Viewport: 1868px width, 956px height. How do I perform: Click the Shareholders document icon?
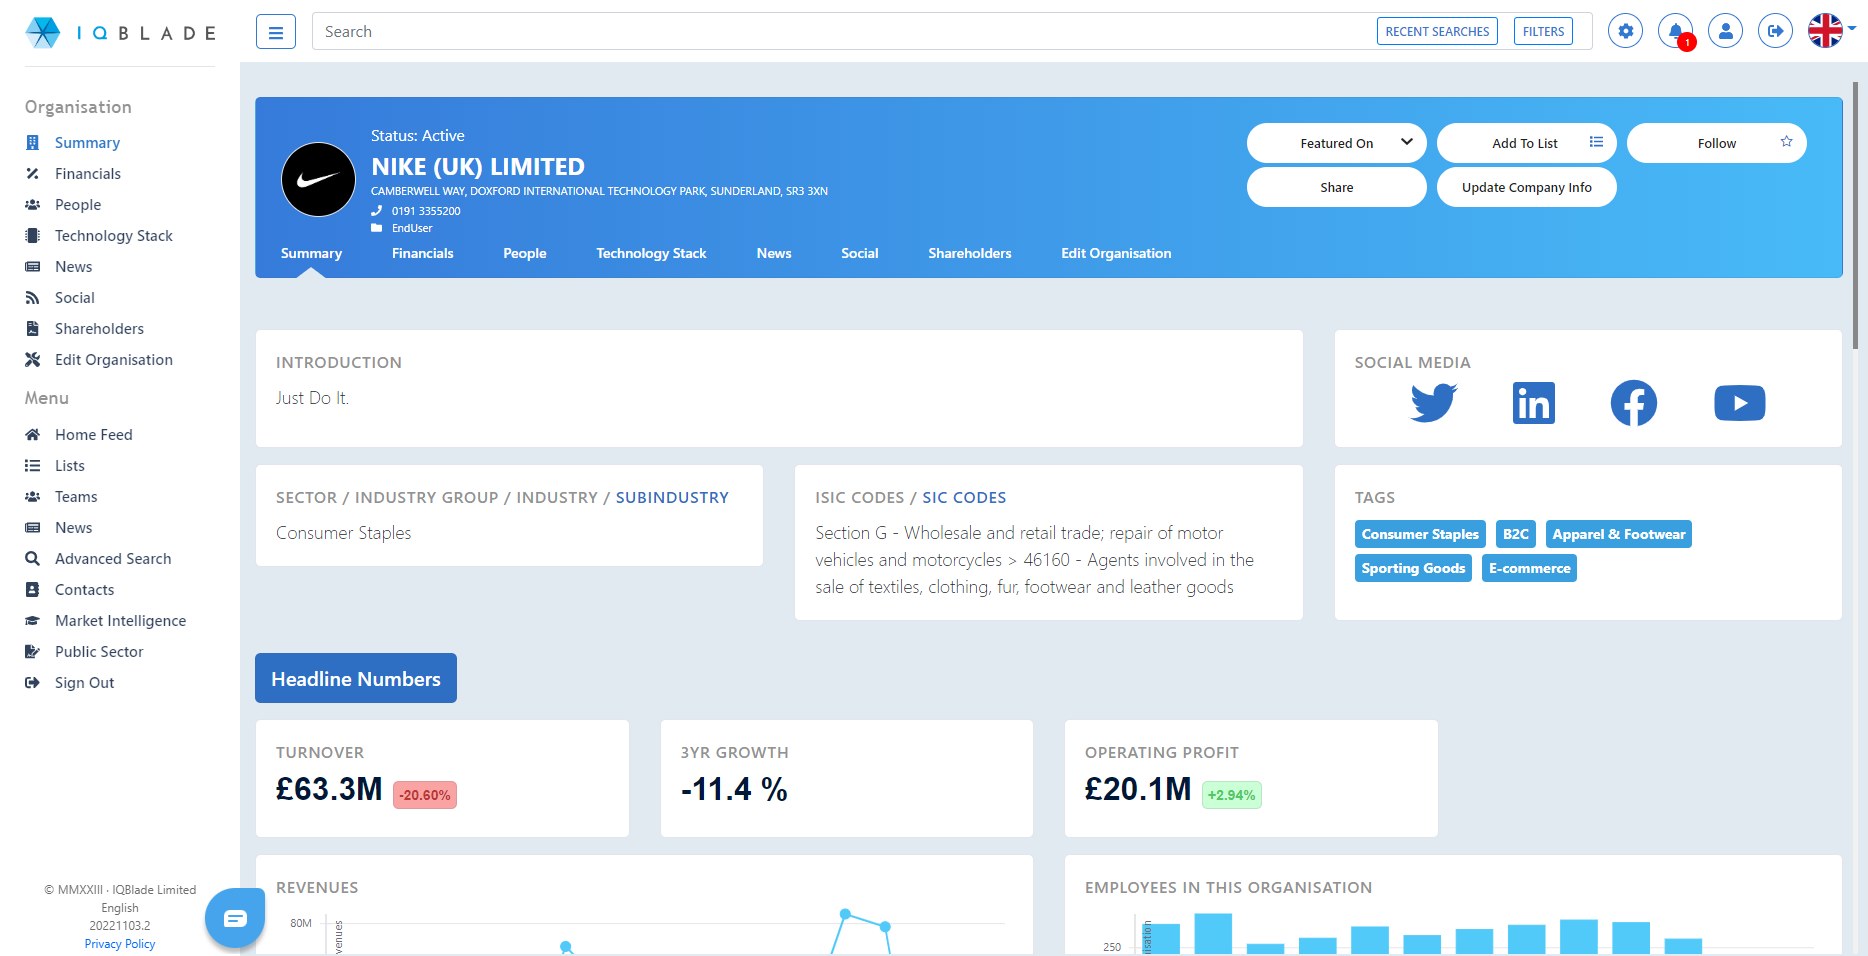click(x=32, y=329)
